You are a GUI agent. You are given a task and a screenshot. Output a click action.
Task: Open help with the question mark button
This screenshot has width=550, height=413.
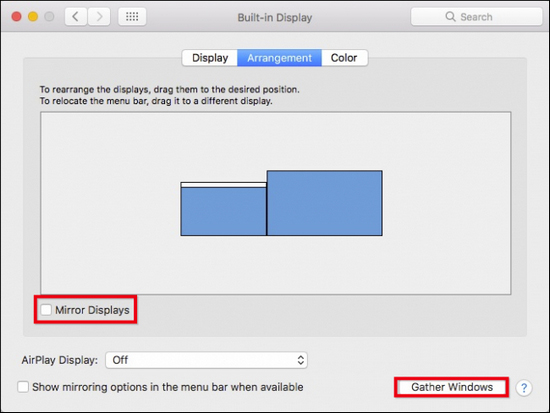[x=524, y=388]
